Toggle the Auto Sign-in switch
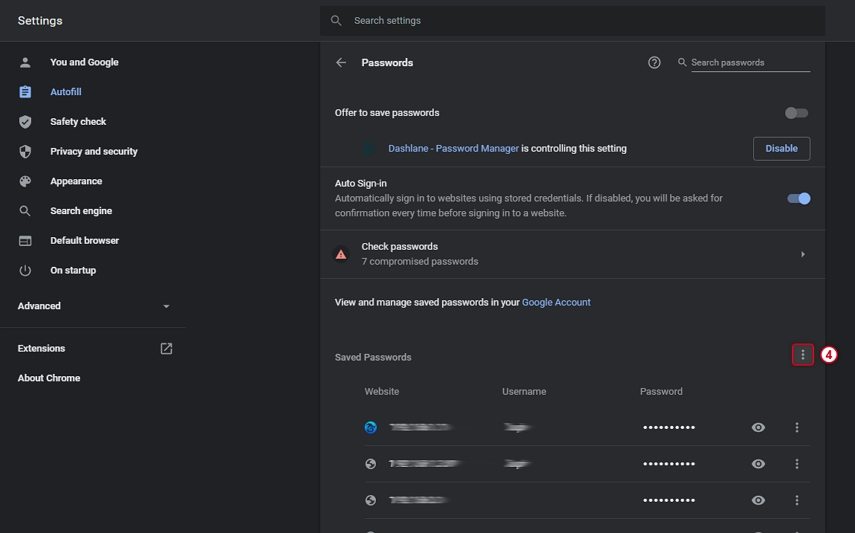Viewport: 855px width, 533px height. click(798, 199)
